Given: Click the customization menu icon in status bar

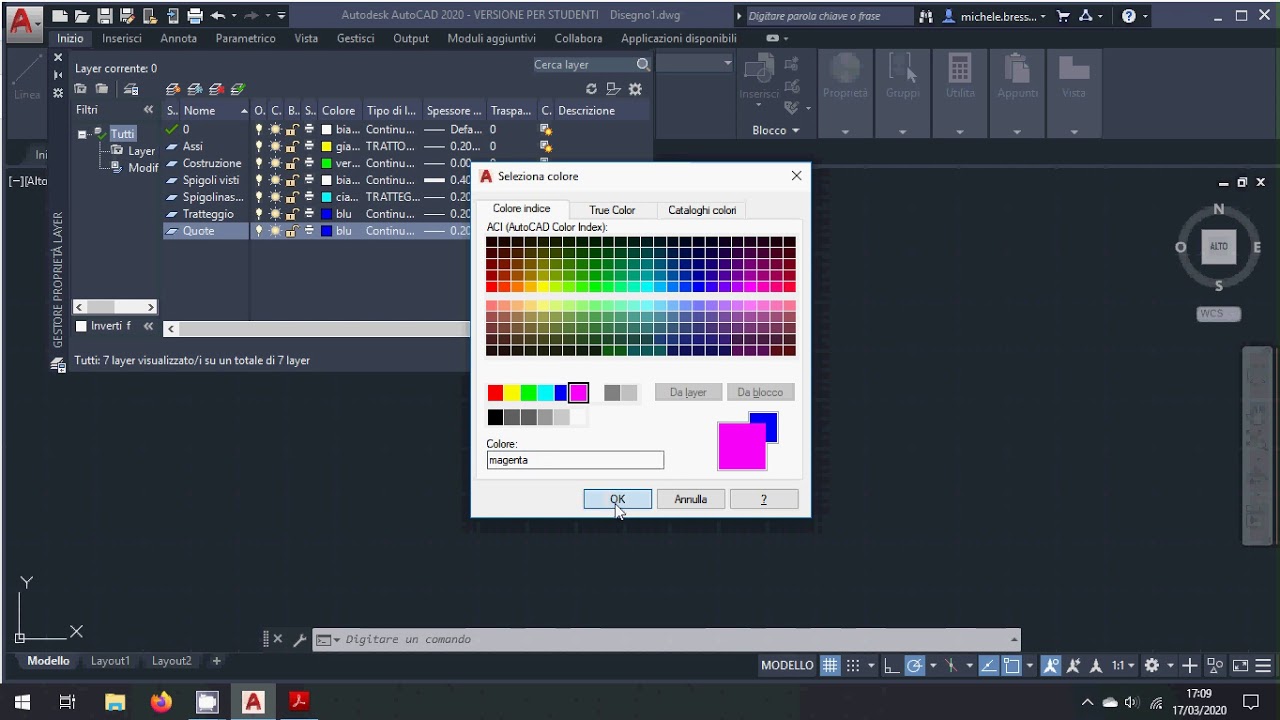Looking at the screenshot, I should [1263, 665].
